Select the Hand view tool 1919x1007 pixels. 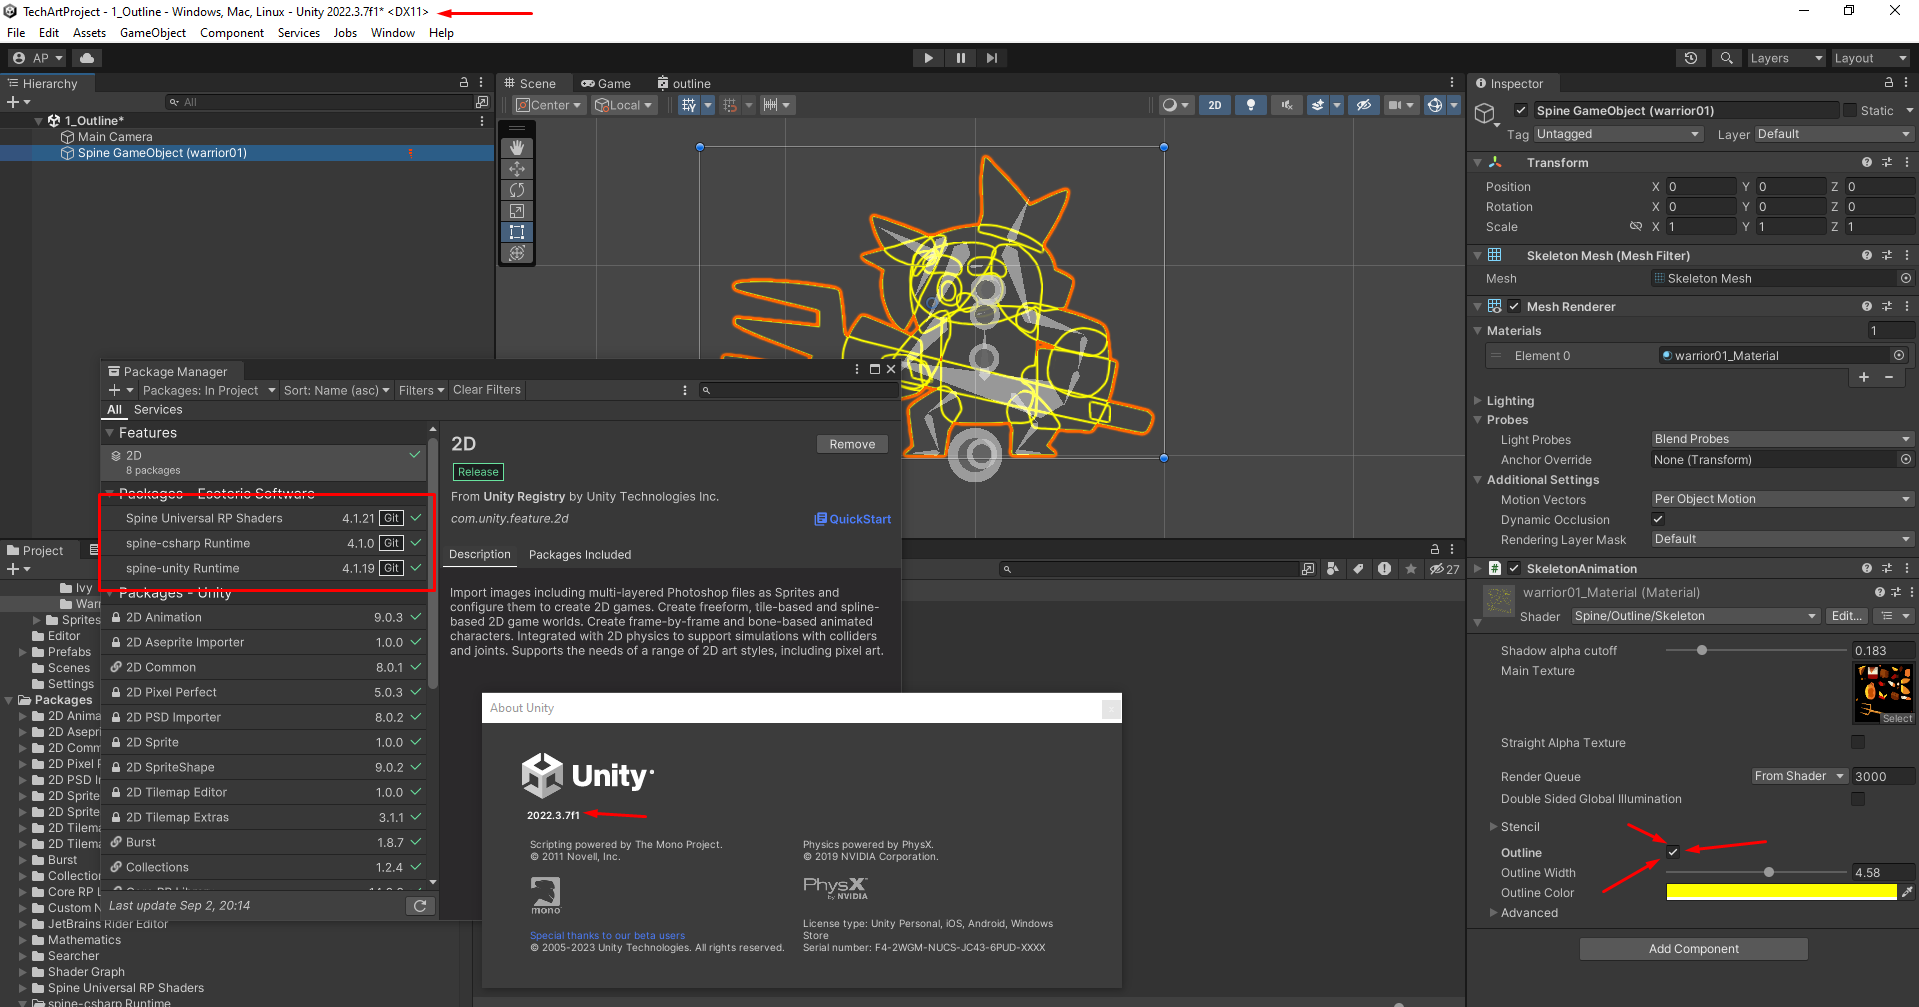(517, 148)
